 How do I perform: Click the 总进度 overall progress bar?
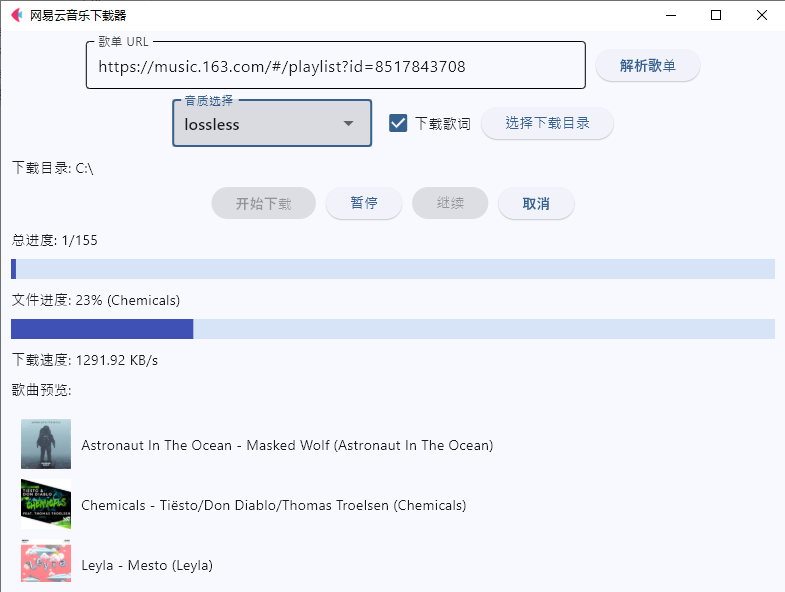coord(393,269)
